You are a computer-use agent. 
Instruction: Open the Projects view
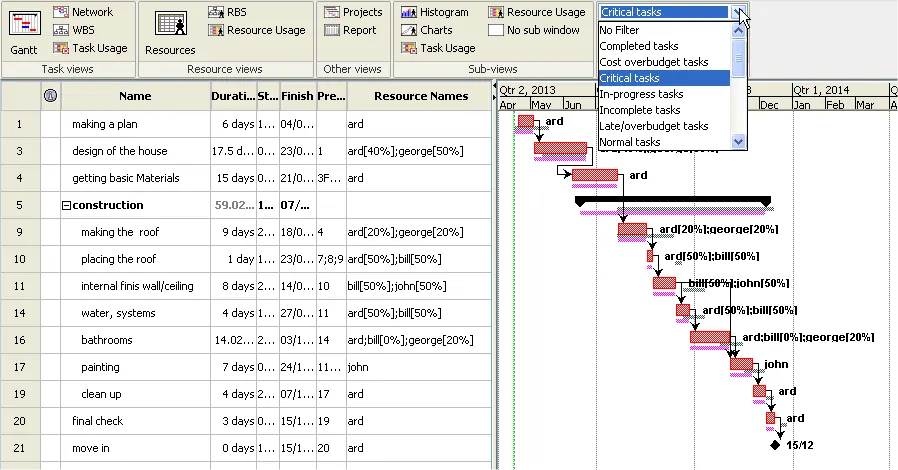353,12
